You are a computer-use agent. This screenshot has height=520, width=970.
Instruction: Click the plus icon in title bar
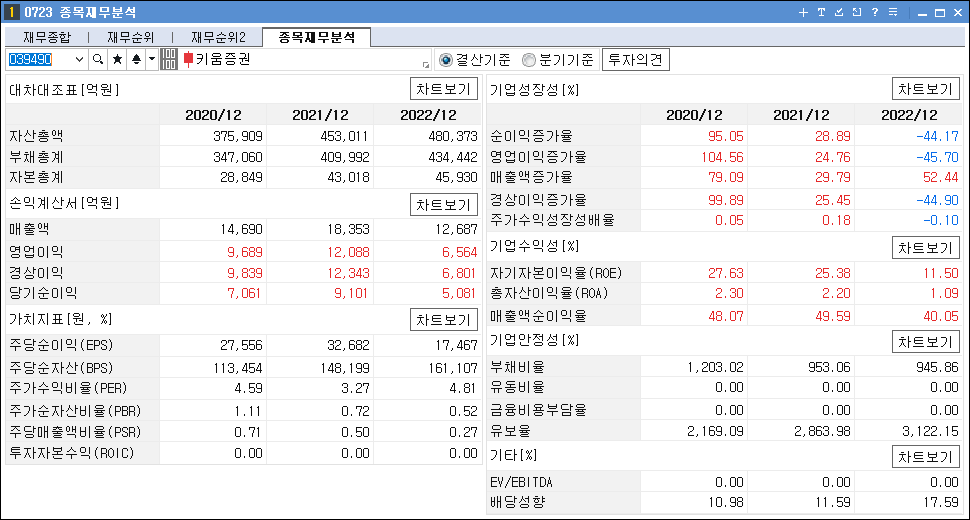803,12
